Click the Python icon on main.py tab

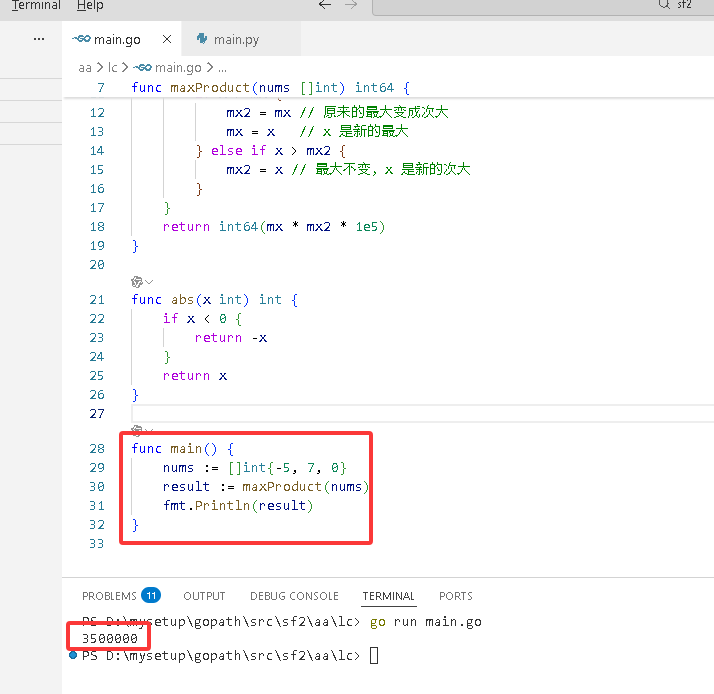pos(202,39)
